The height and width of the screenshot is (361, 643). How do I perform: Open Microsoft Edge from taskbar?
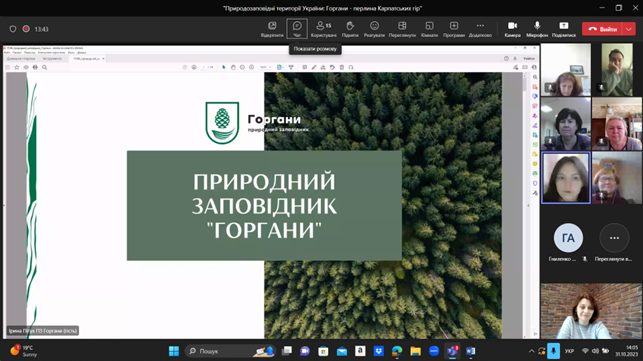tap(397, 351)
